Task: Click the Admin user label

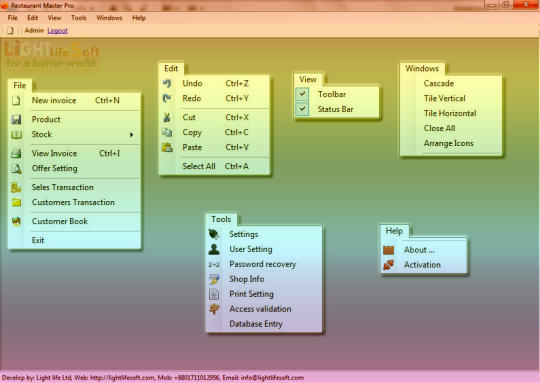Action: click(x=34, y=31)
